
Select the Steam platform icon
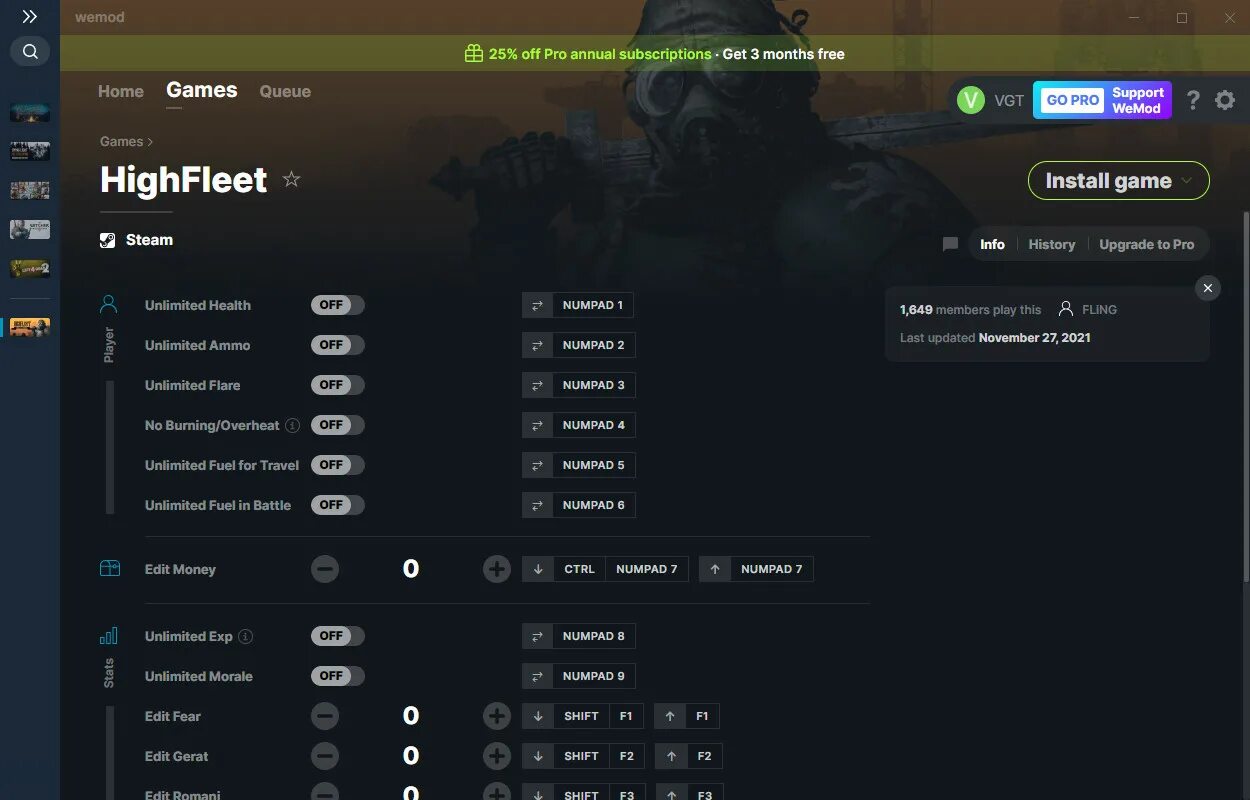coord(108,240)
